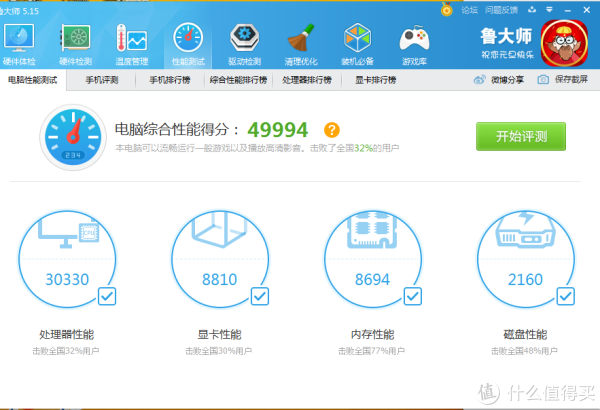
Task: Switch to the 显卡排行榜 tab
Action: [375, 80]
